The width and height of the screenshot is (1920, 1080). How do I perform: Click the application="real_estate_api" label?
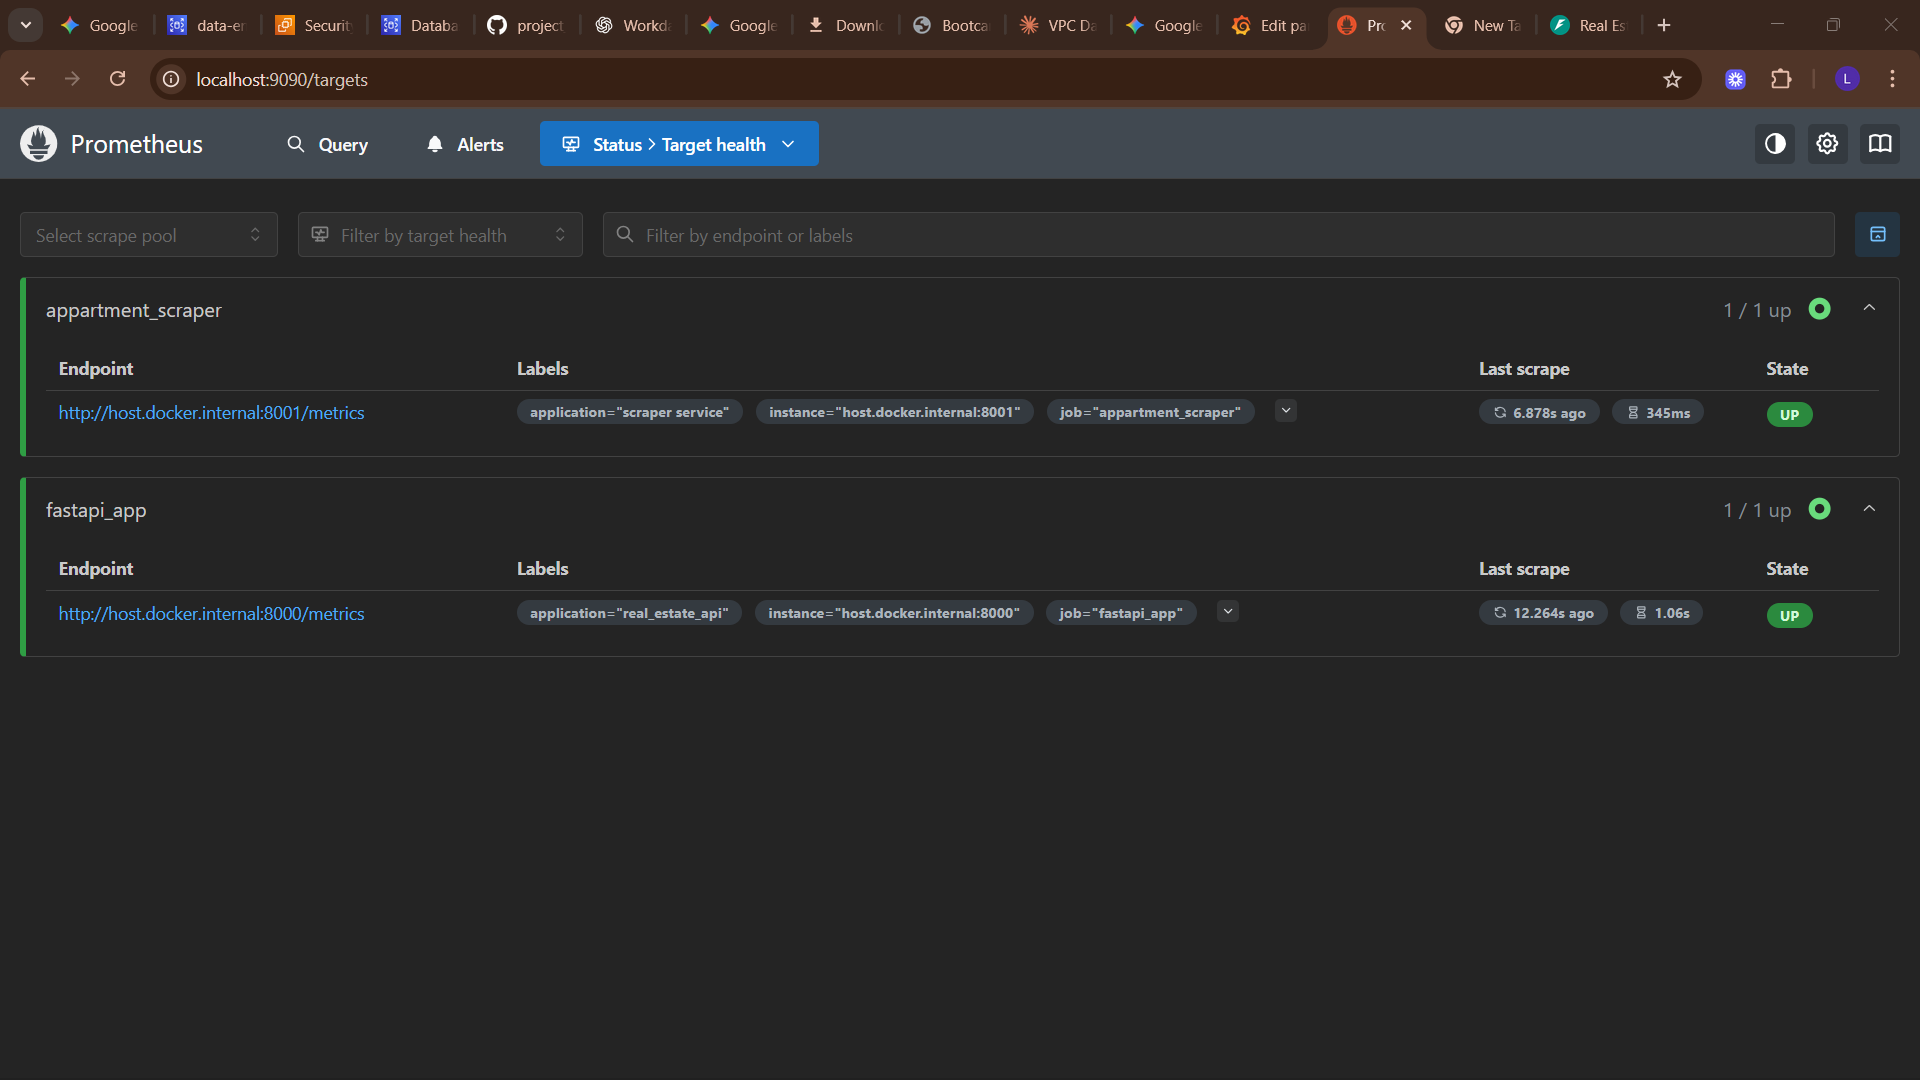tap(629, 613)
